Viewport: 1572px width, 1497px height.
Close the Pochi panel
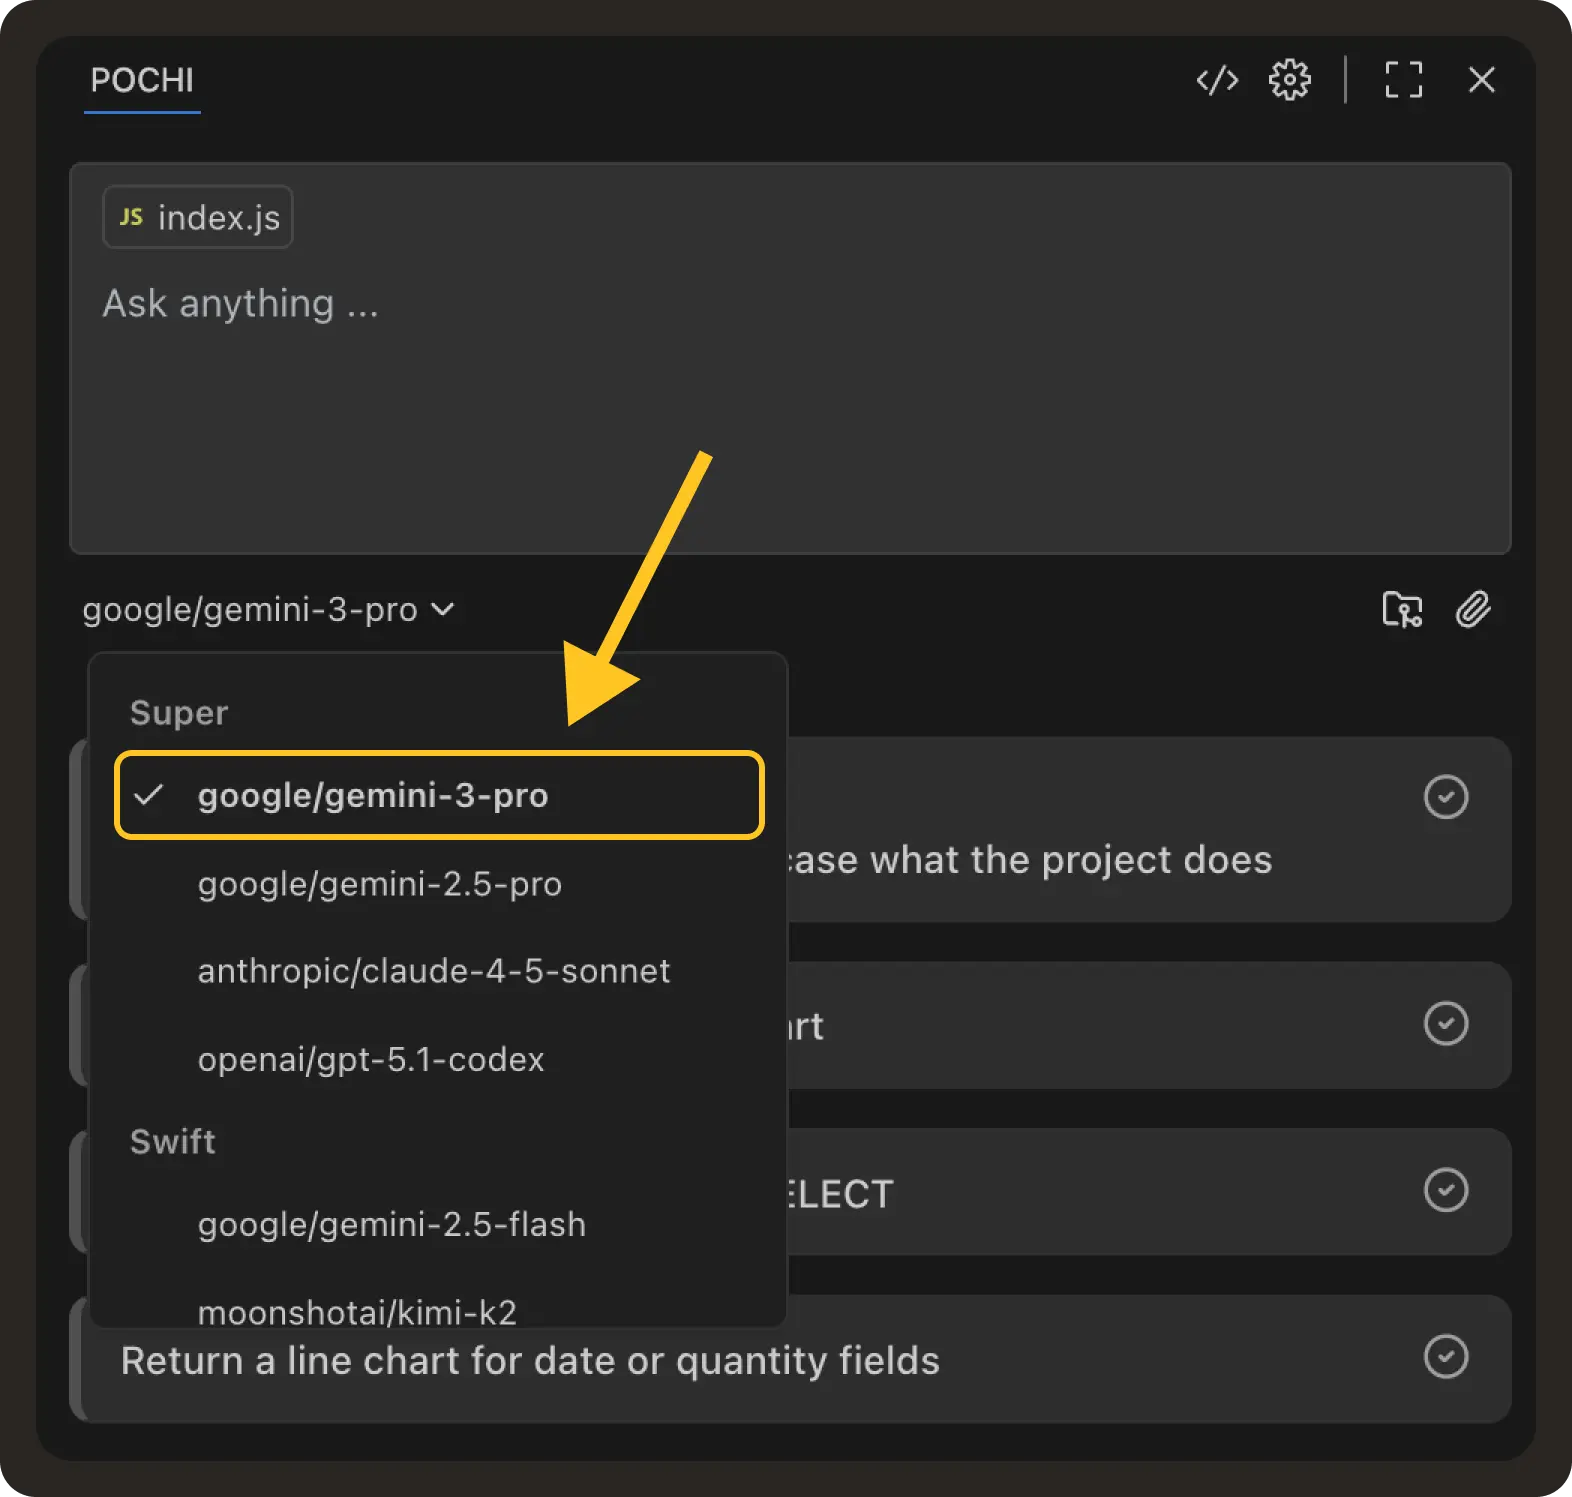1481,80
